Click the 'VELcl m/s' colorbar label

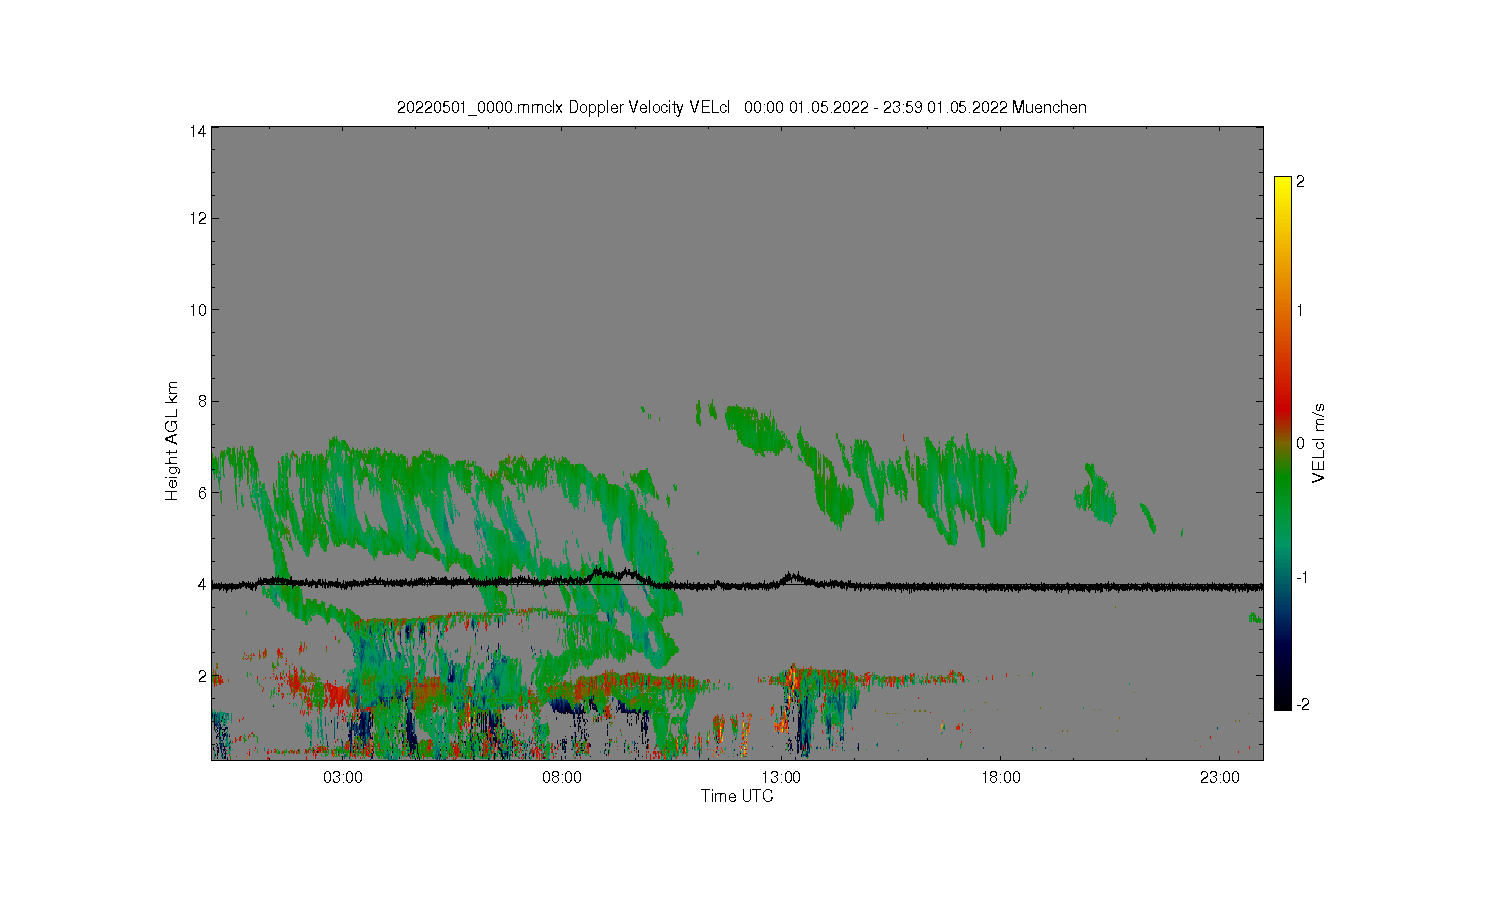point(1318,443)
